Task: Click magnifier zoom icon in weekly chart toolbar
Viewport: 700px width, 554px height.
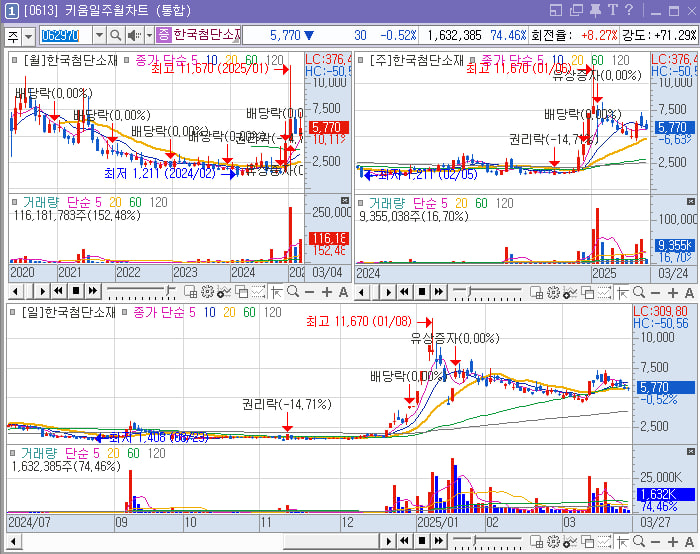Action: pyautogui.click(x=639, y=293)
